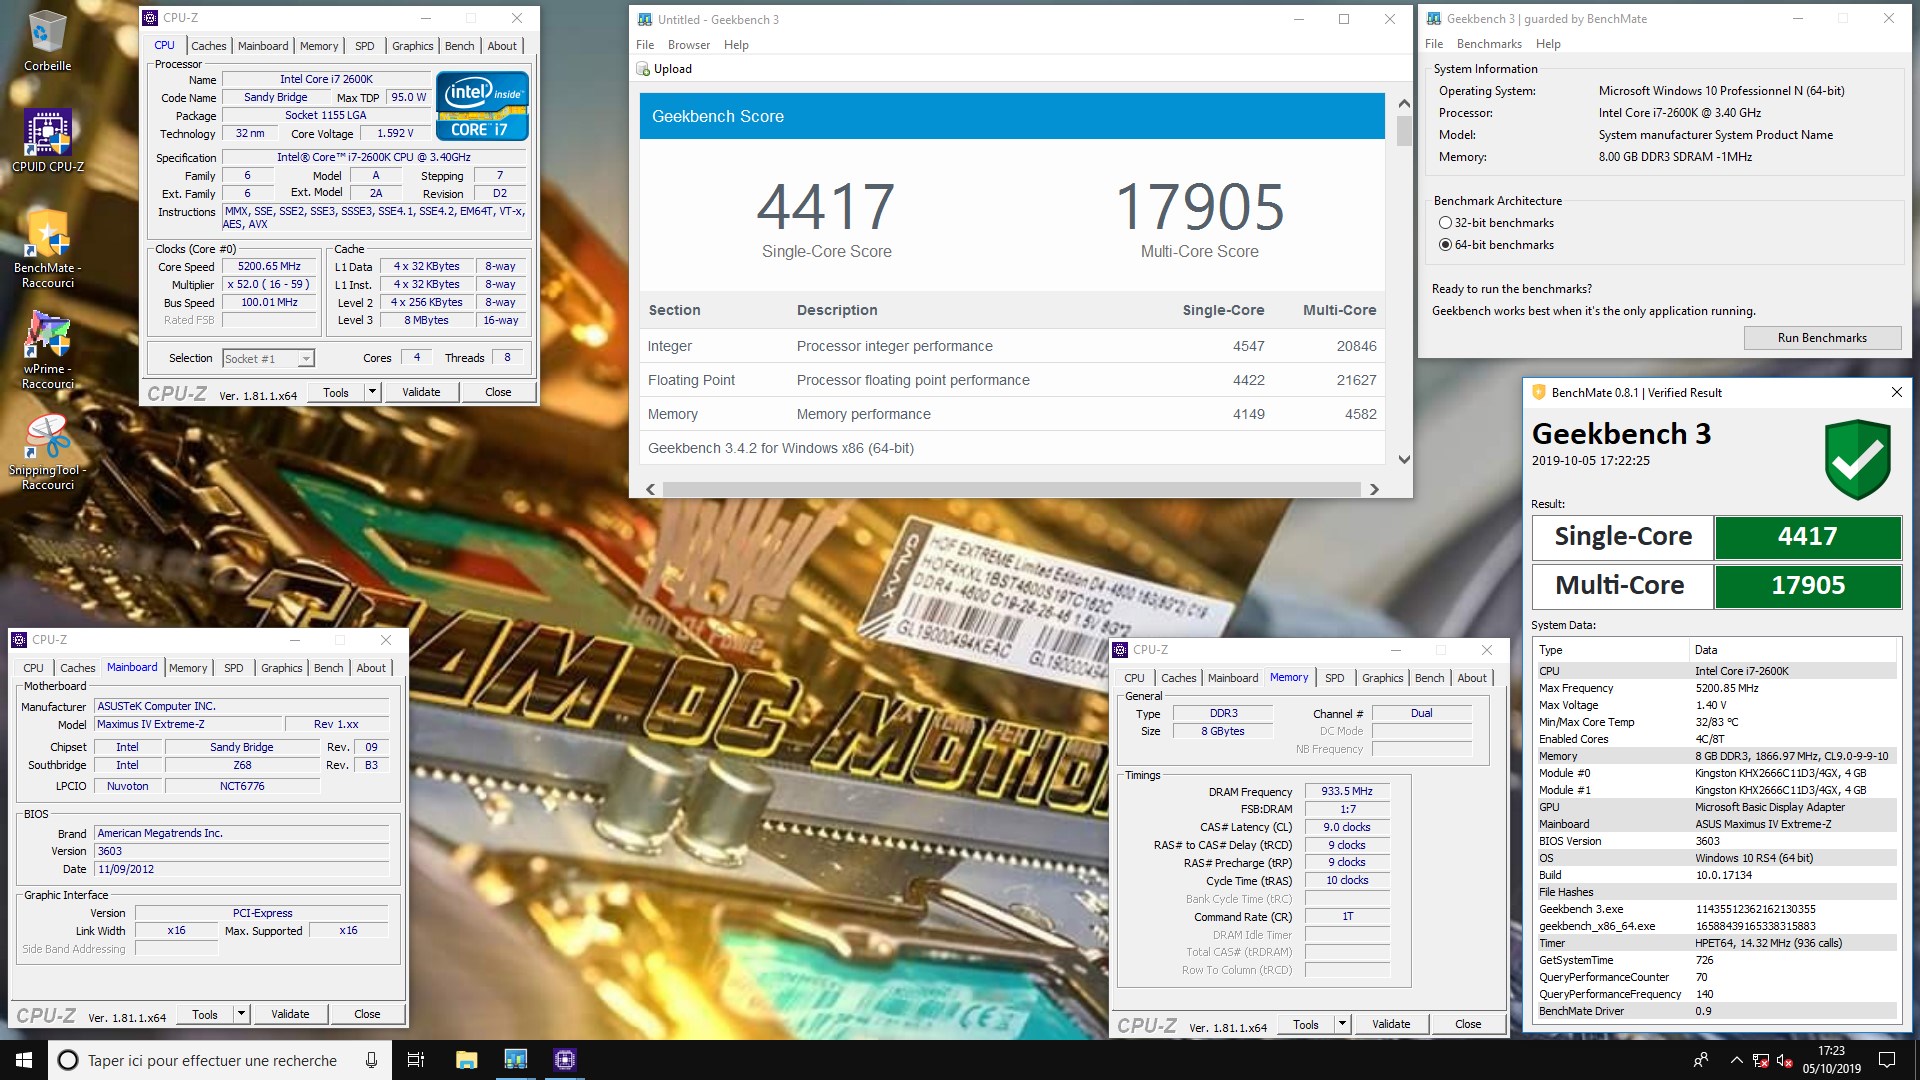Open the Corbeille recycle bin icon
1920x1080 pixels.
47,40
